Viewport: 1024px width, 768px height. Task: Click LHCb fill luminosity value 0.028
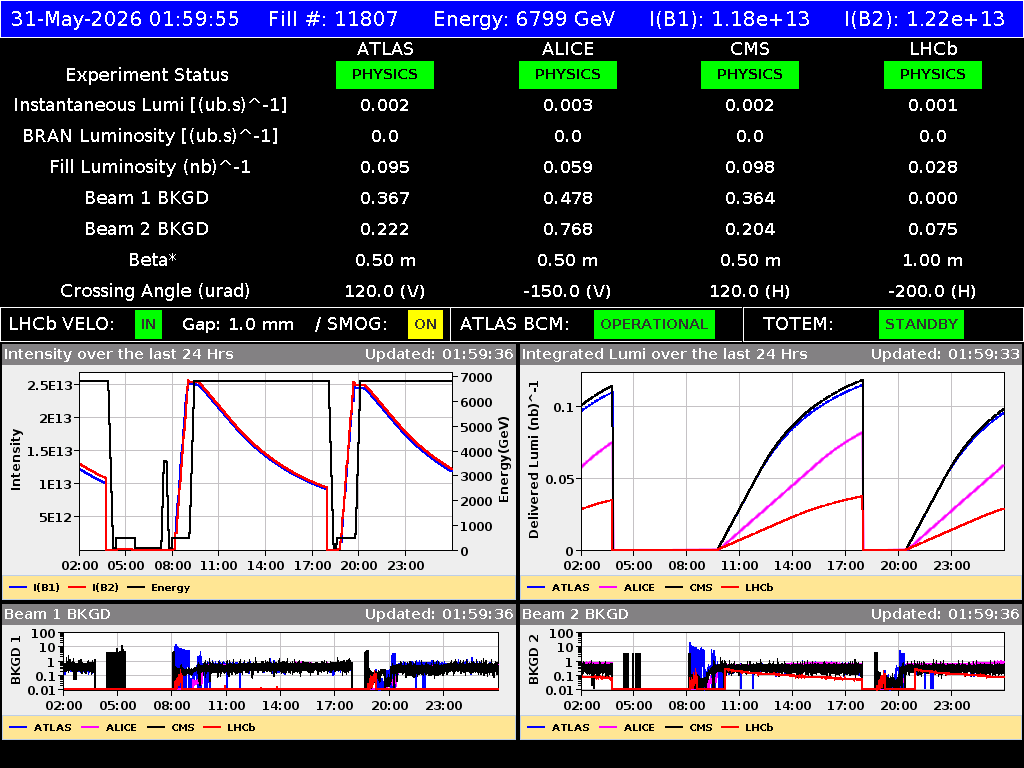pos(933,167)
